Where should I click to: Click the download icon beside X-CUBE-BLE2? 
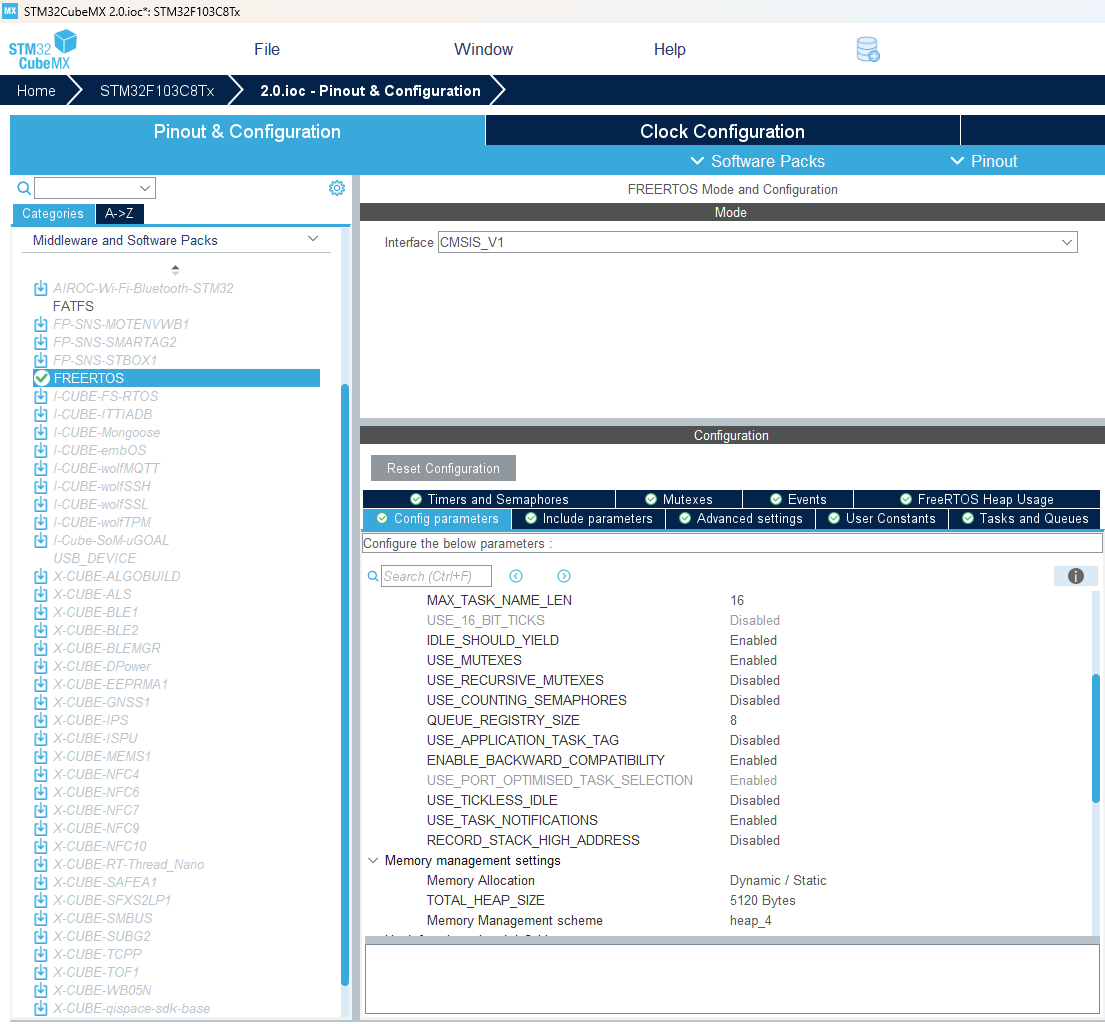click(41, 630)
